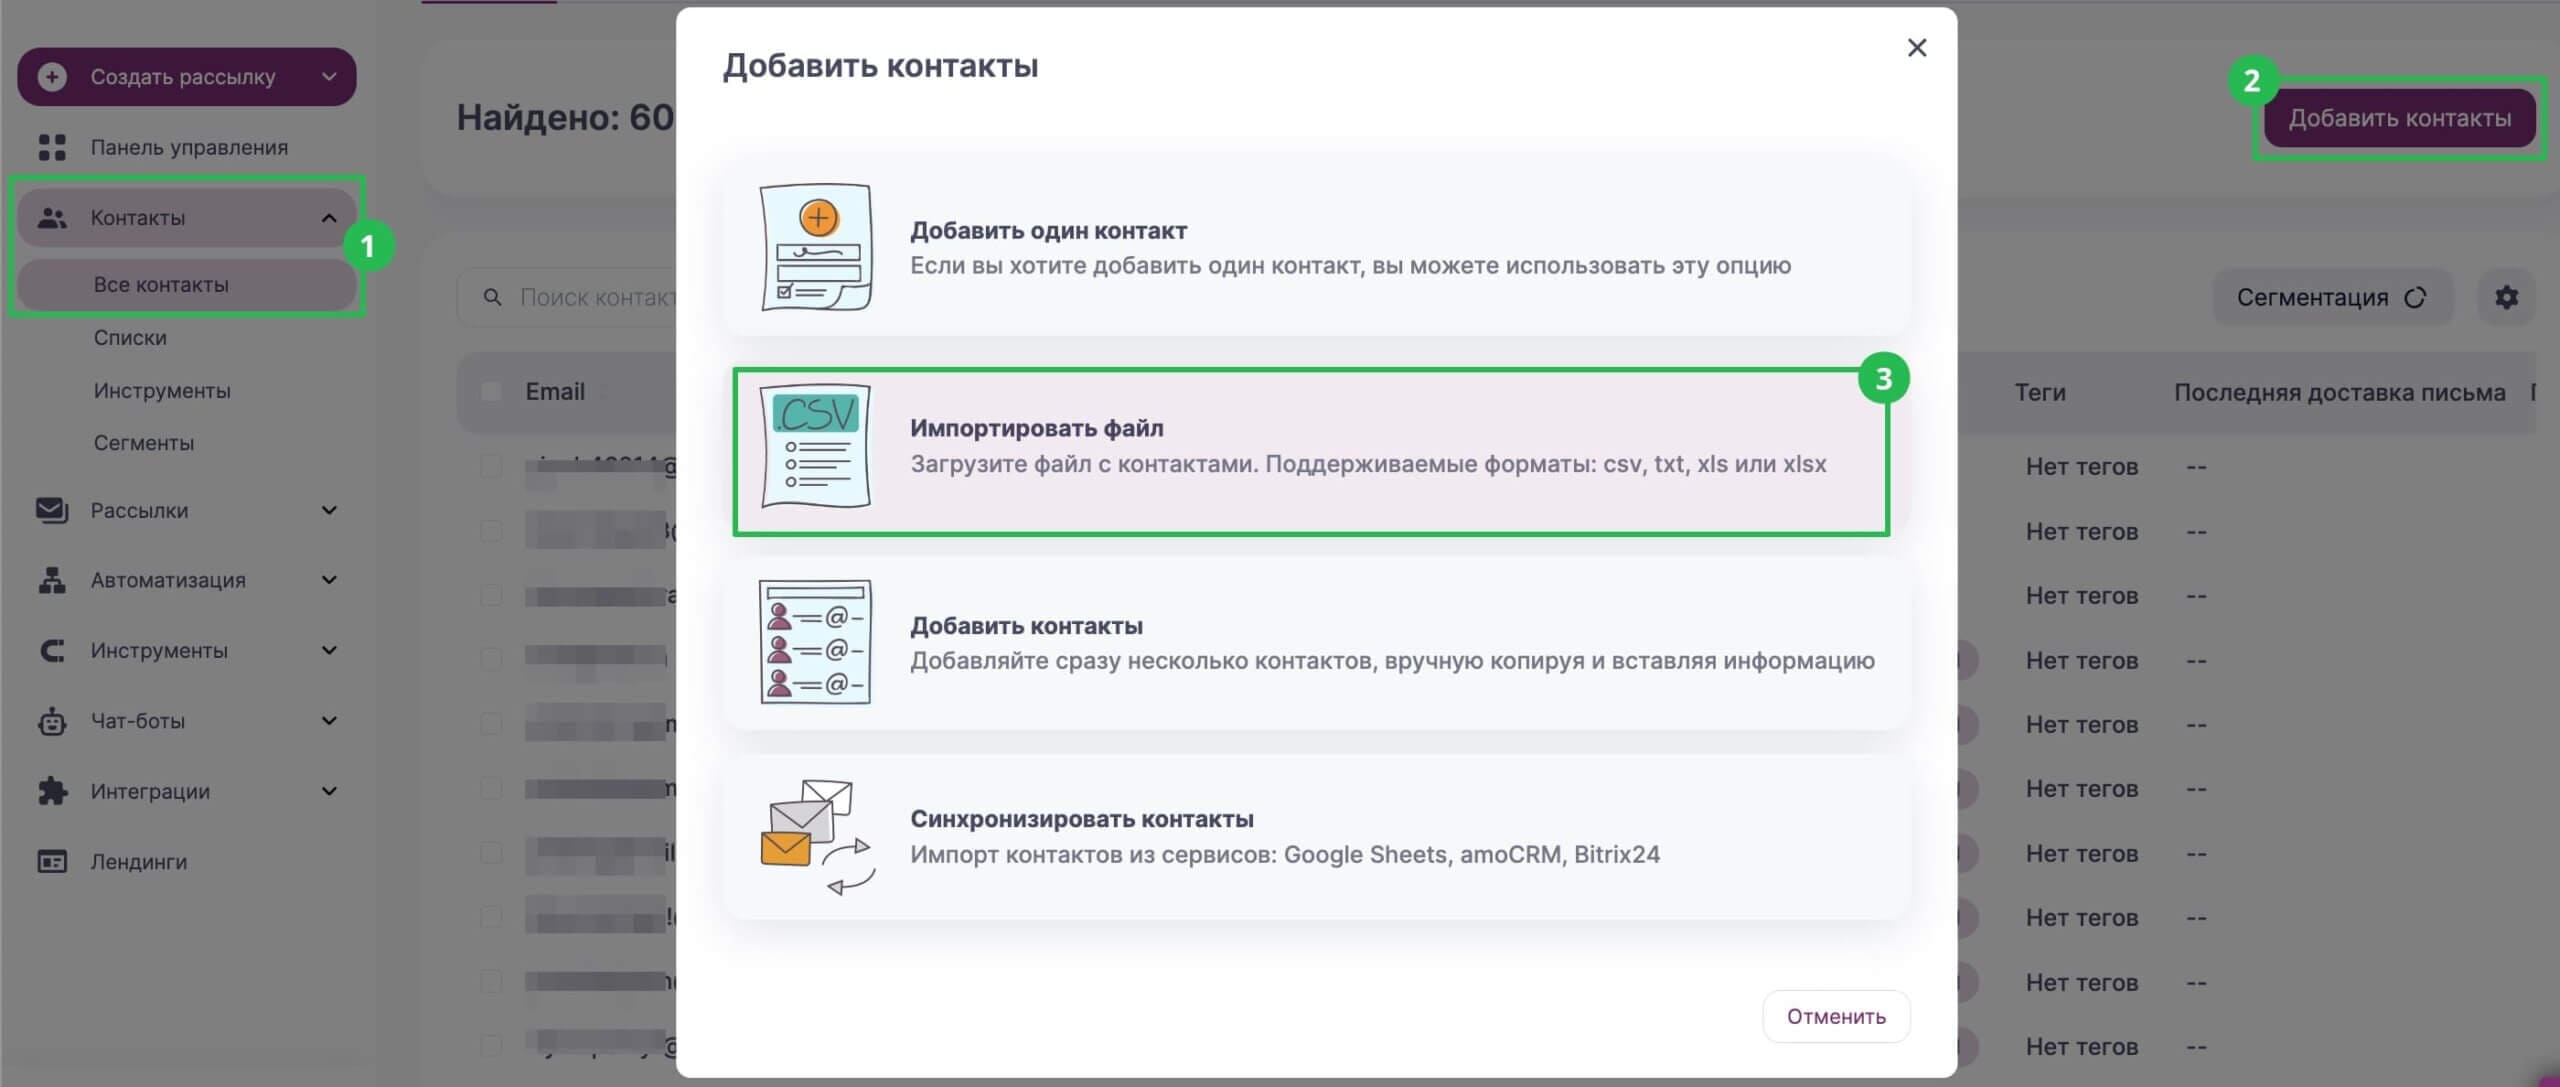
Task: Click the plus icon in Создать рассылку button
Action: click(x=52, y=77)
